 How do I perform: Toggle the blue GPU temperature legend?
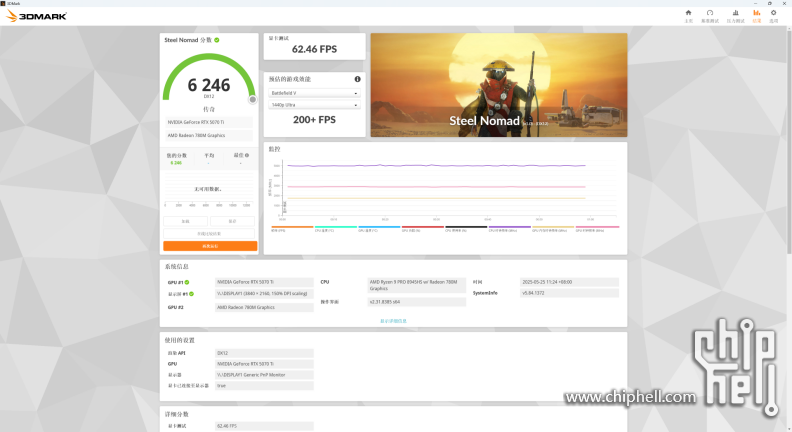(x=379, y=228)
